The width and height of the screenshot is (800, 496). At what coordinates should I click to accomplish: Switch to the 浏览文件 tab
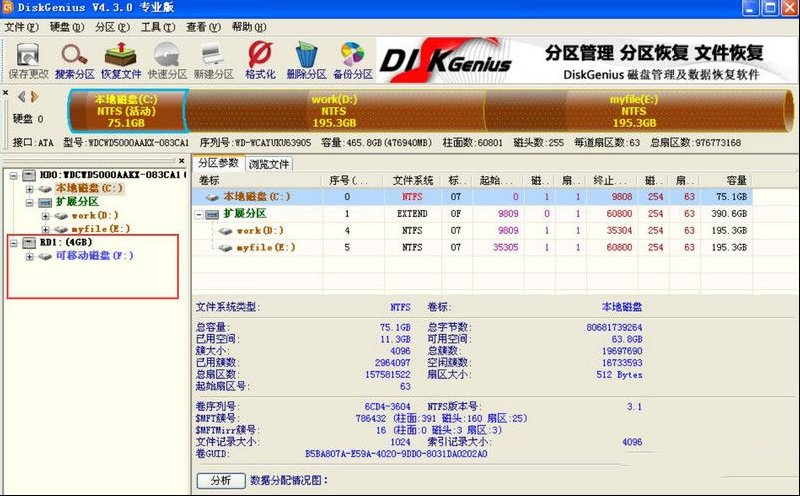(x=269, y=164)
